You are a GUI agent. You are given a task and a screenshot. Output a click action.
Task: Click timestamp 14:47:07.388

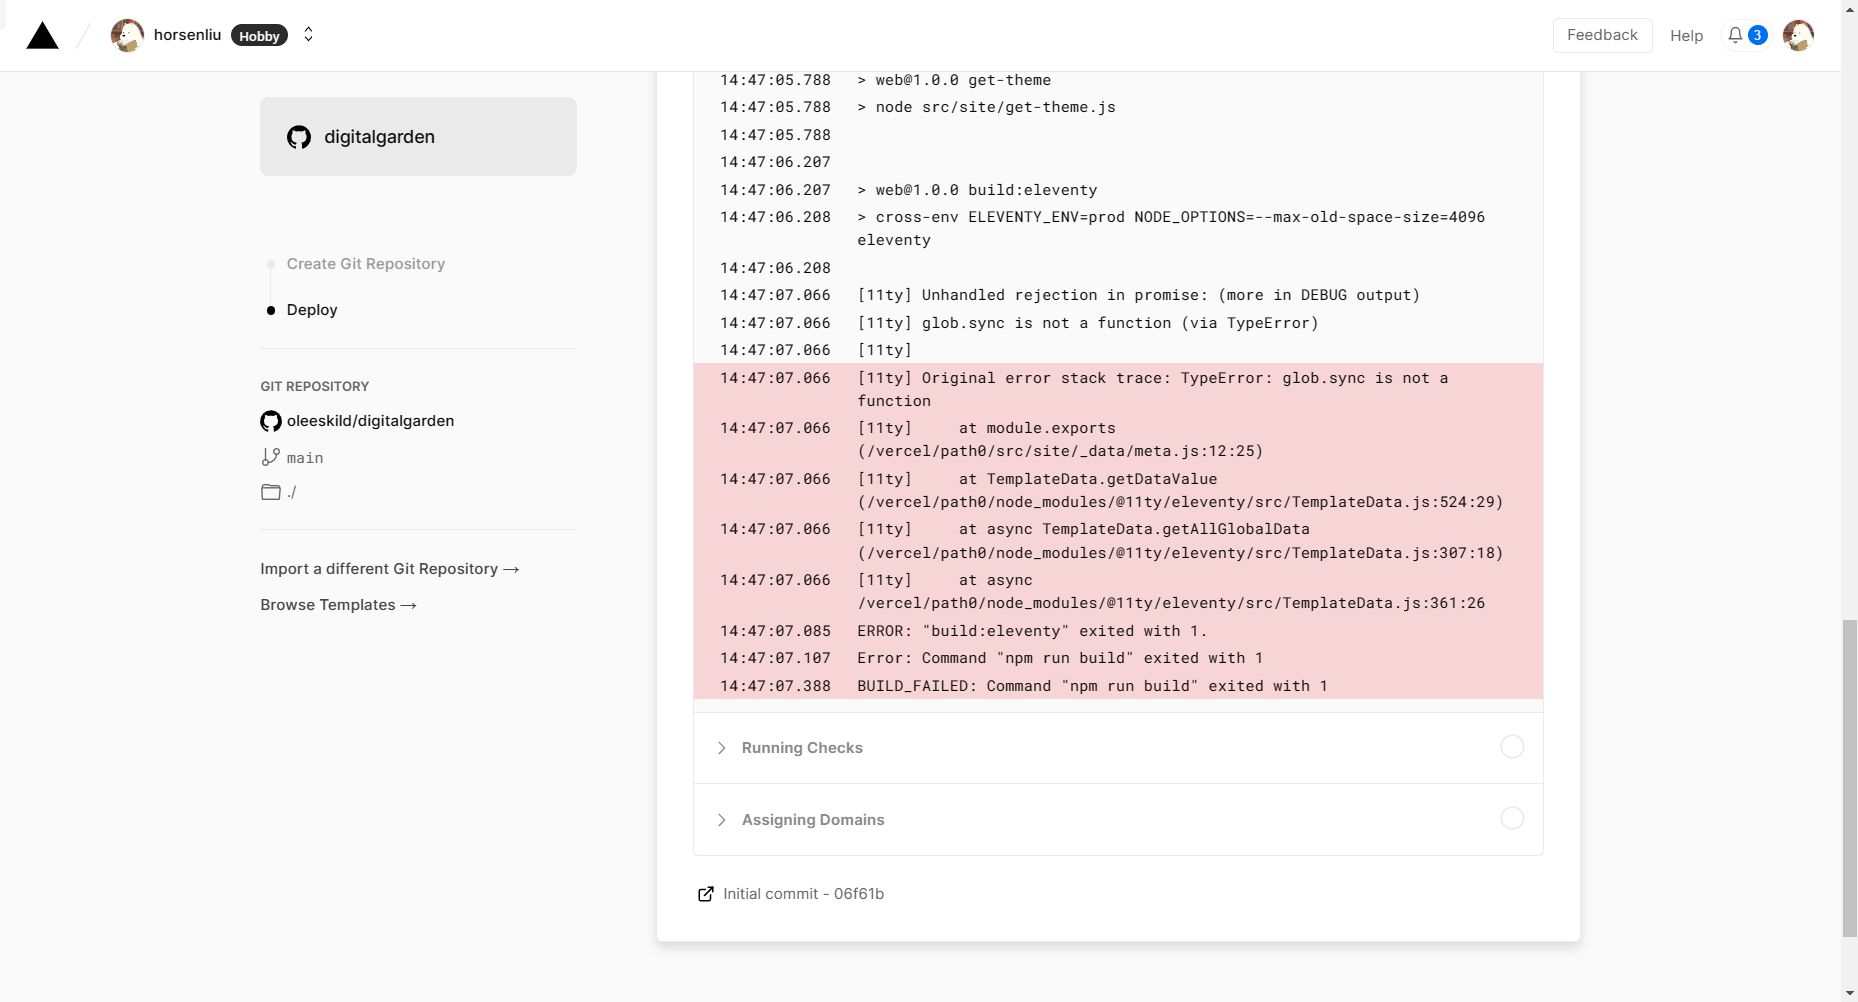coord(775,686)
